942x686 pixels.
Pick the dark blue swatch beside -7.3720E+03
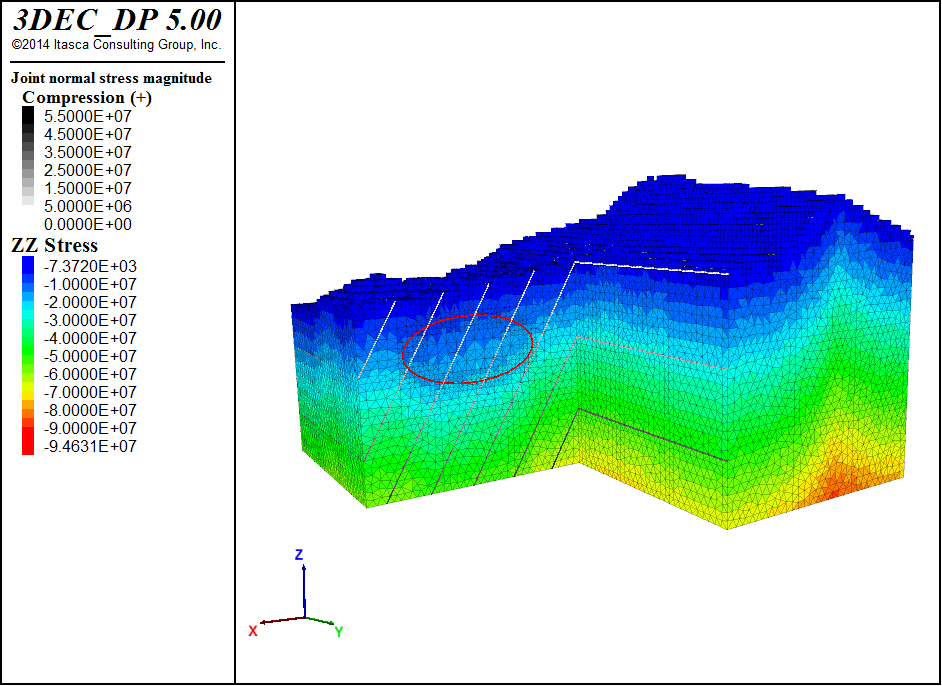click(x=28, y=265)
